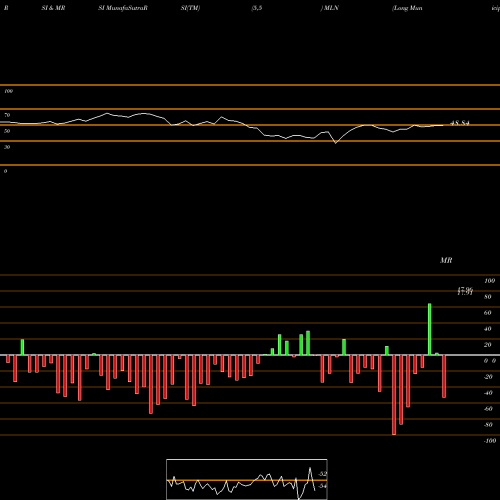500x500 pixels.
Task: Click the RSI value 48.84 label
Action: (460, 123)
